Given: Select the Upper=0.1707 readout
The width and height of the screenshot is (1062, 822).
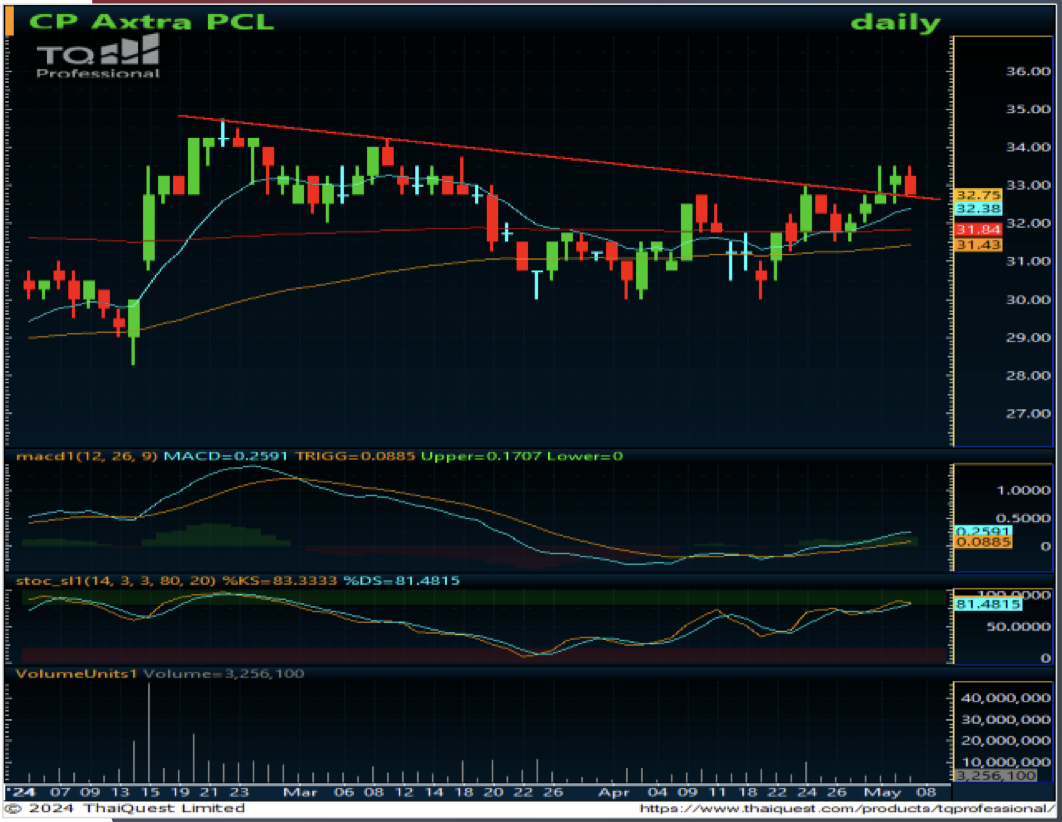Looking at the screenshot, I should (481, 456).
